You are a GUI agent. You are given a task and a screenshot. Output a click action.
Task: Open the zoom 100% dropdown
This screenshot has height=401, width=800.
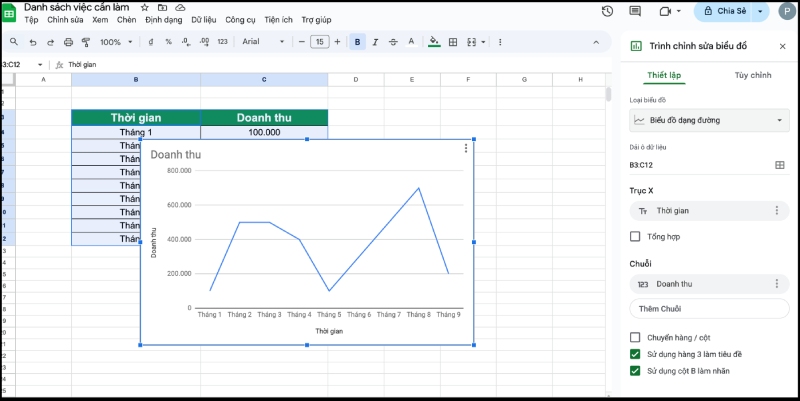116,42
